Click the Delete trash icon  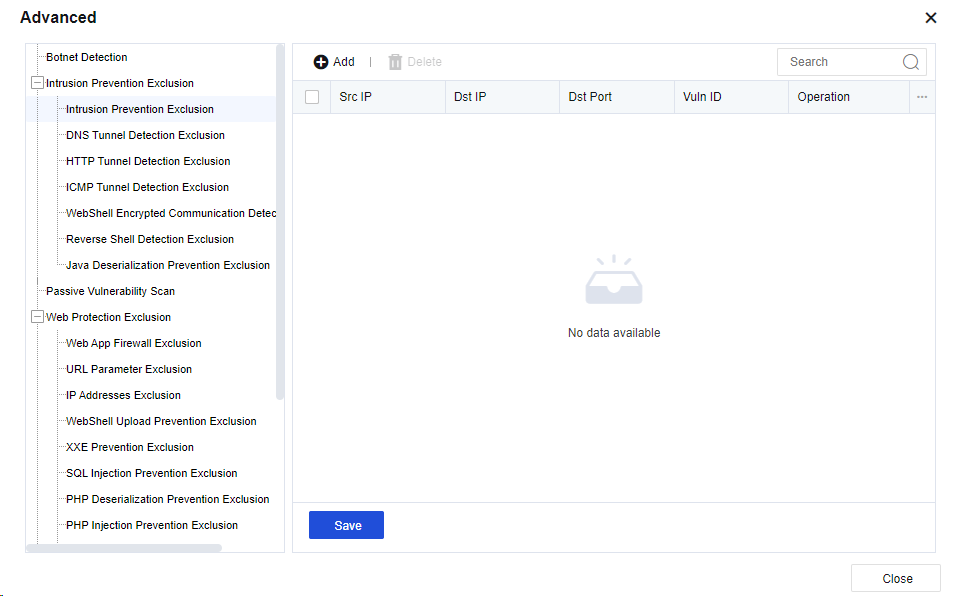[395, 62]
